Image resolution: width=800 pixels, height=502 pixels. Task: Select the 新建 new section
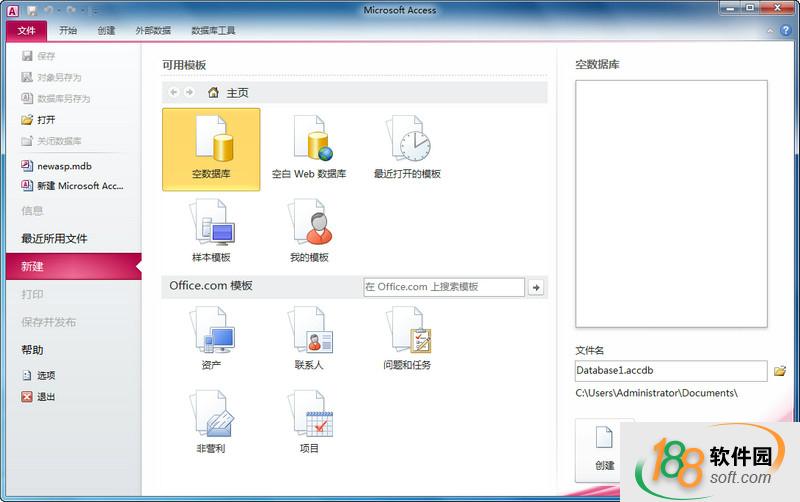pyautogui.click(x=73, y=266)
